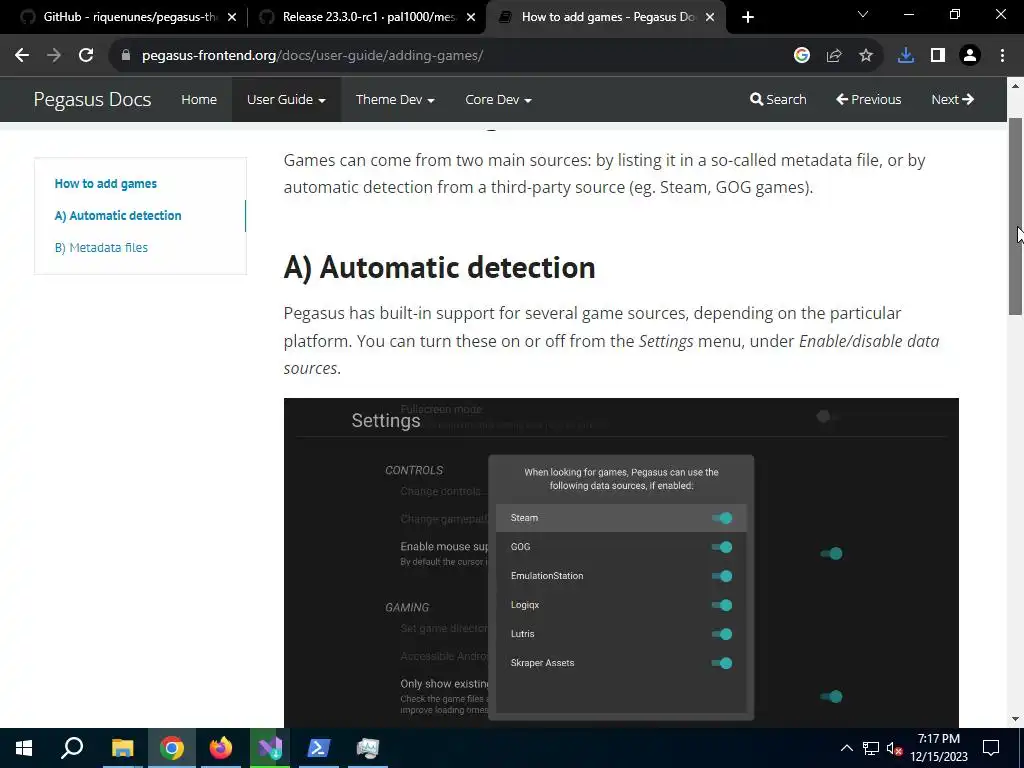Open the notification center icon
This screenshot has height=768, width=1024.
point(991,748)
